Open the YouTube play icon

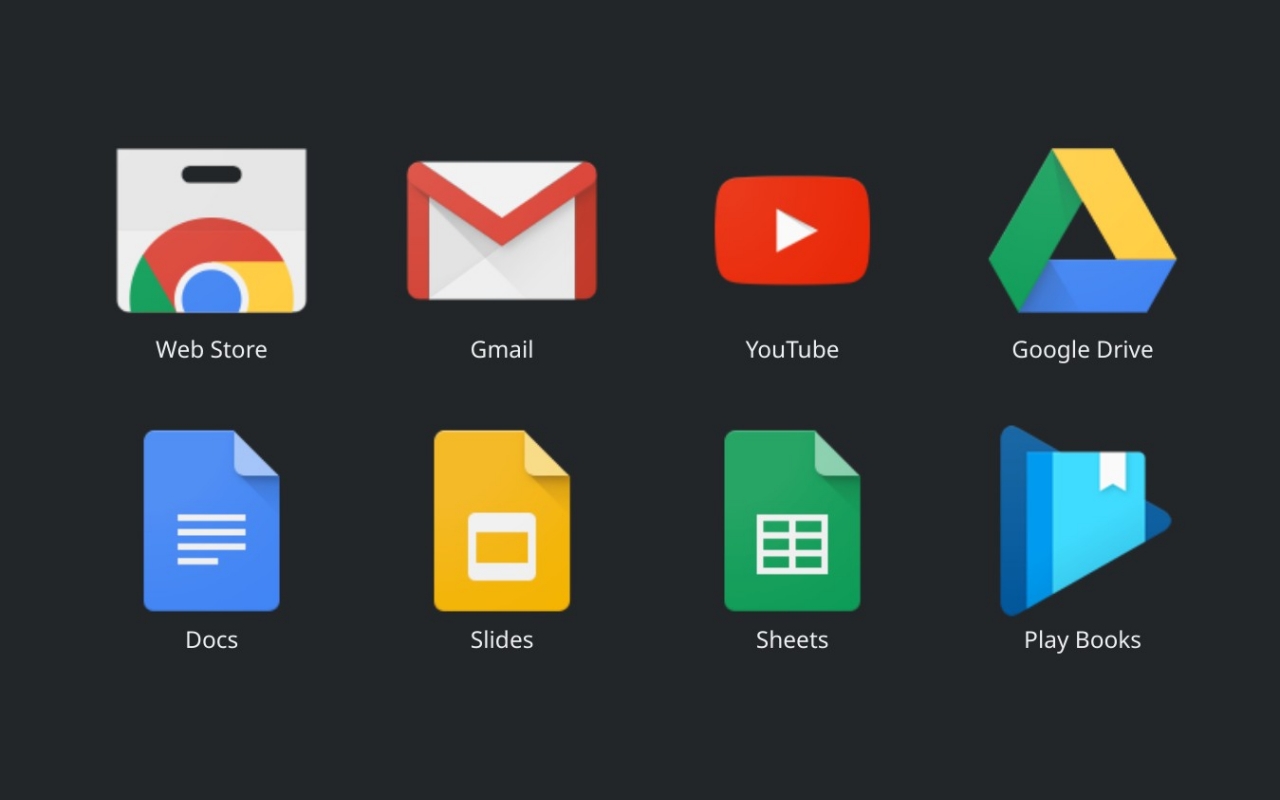[792, 230]
